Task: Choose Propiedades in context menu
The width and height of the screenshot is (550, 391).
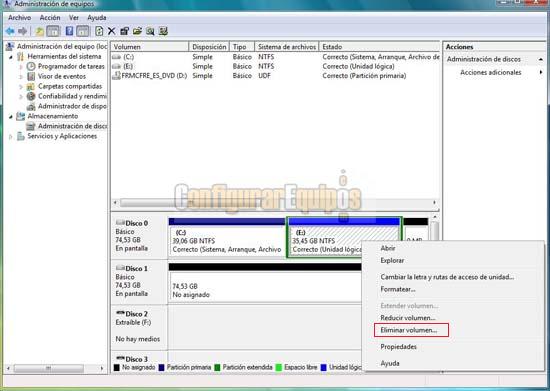Action: [398, 346]
